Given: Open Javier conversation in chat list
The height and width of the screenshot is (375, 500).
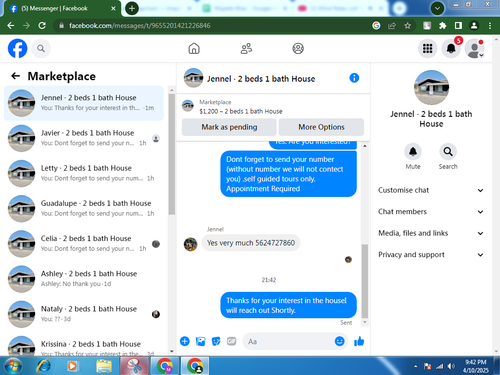Looking at the screenshot, I should [84, 138].
